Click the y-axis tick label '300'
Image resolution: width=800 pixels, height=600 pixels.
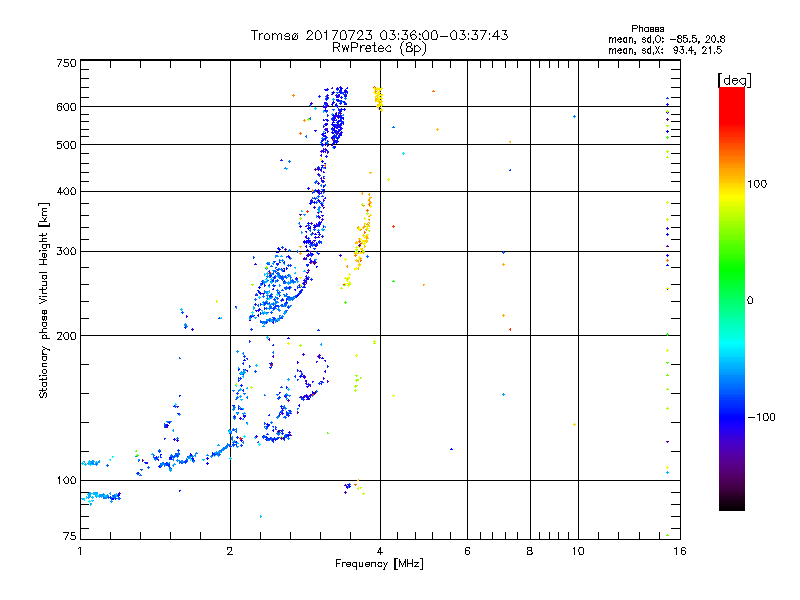66,252
